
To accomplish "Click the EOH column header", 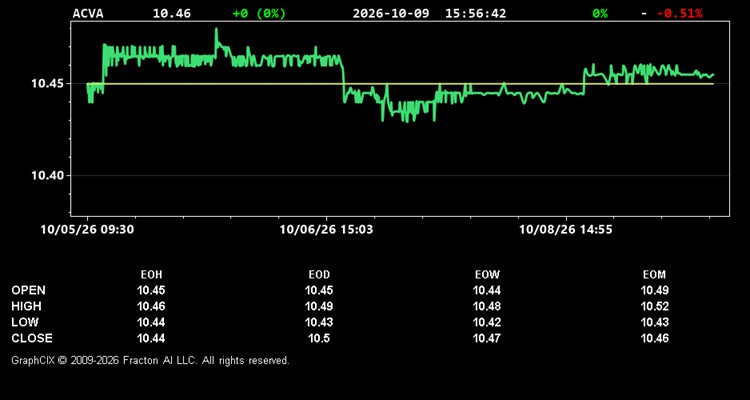I will [151, 275].
